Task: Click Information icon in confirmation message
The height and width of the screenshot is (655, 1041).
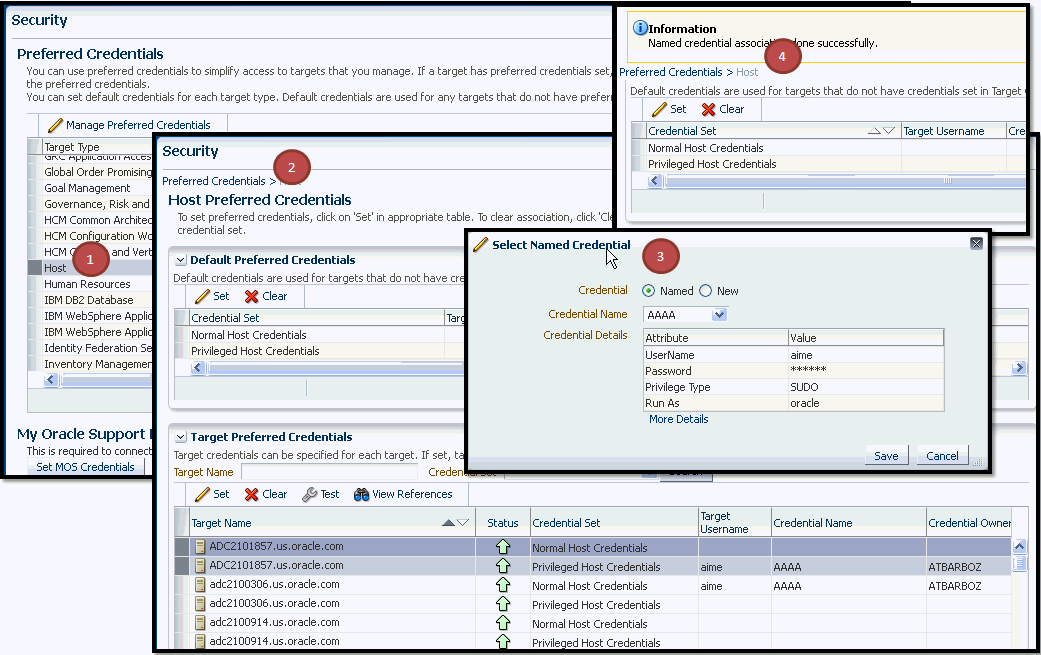Action: click(640, 28)
